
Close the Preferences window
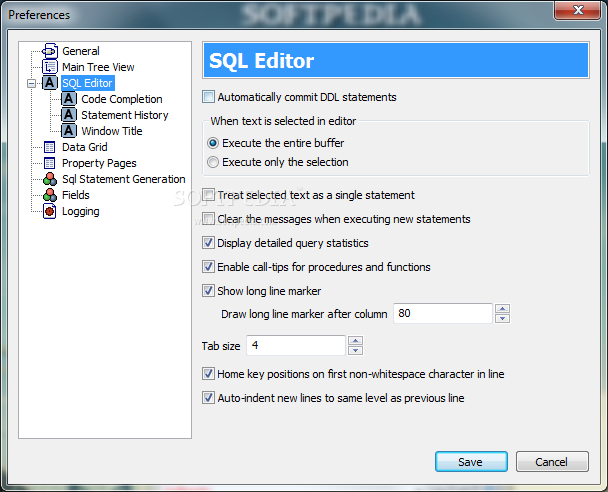[x=578, y=10]
